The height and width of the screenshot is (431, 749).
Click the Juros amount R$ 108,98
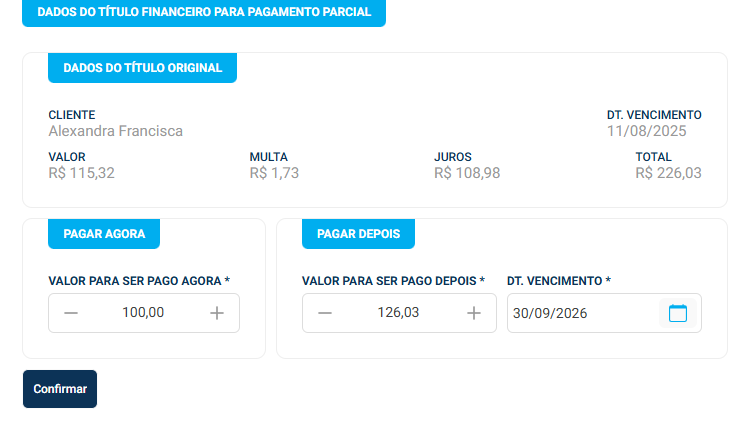click(467, 173)
